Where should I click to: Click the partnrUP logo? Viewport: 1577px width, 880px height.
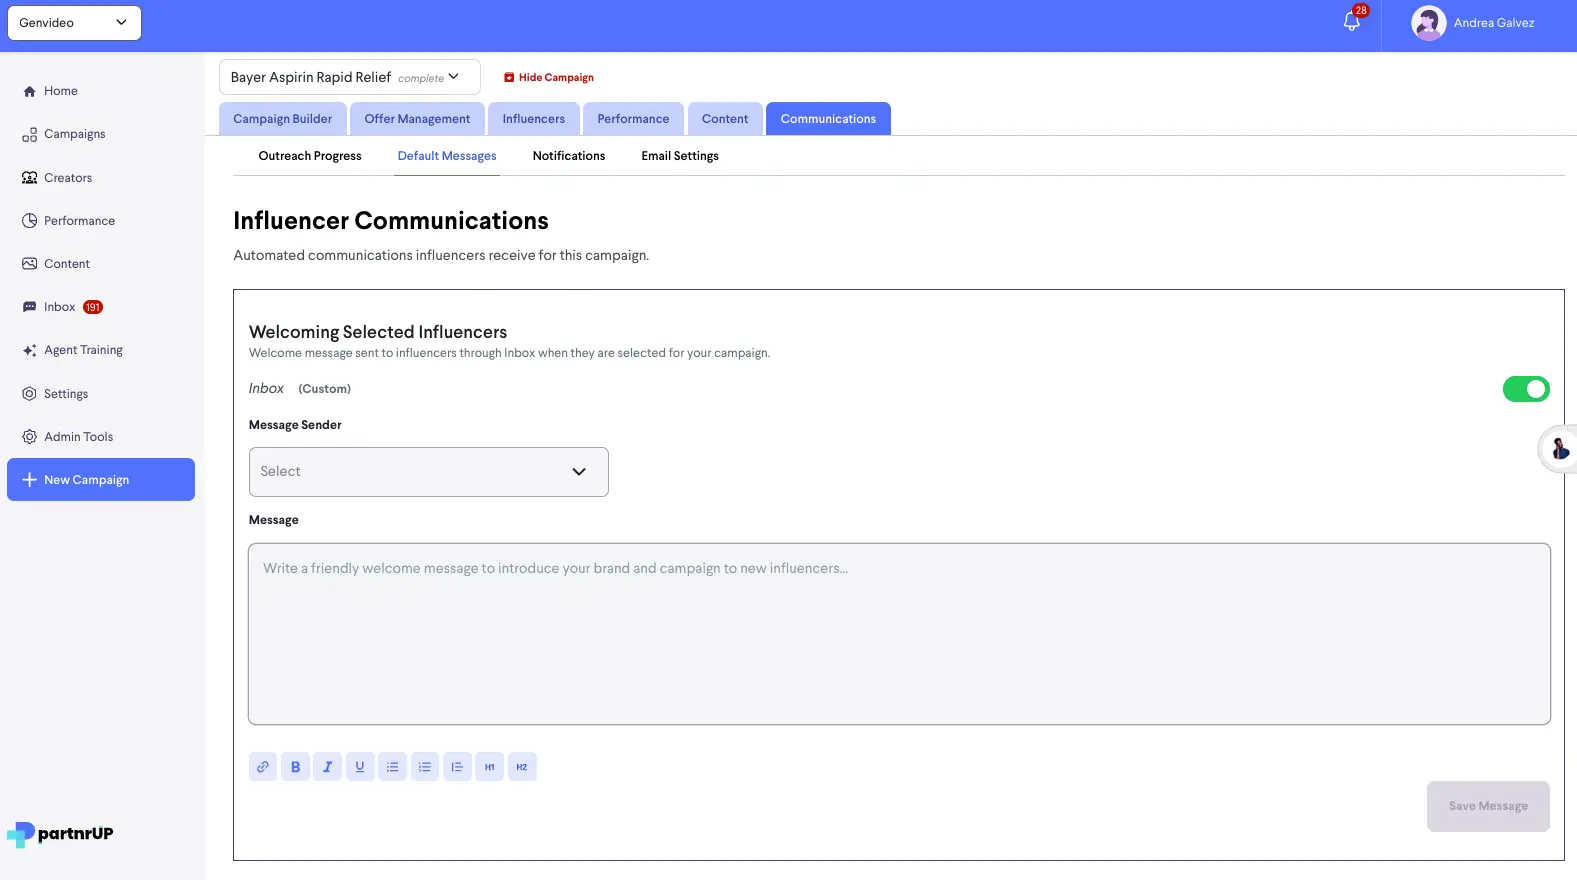(x=60, y=834)
